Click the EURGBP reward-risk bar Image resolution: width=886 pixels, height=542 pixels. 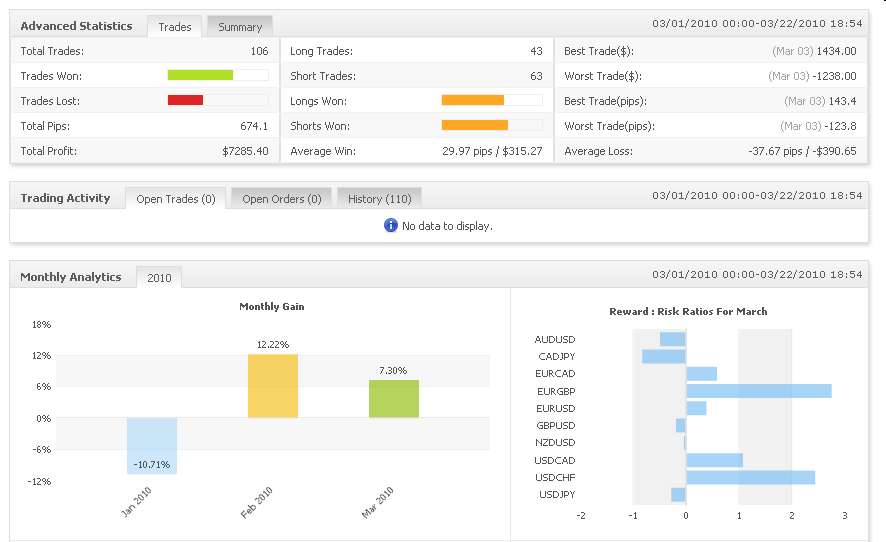coord(758,391)
